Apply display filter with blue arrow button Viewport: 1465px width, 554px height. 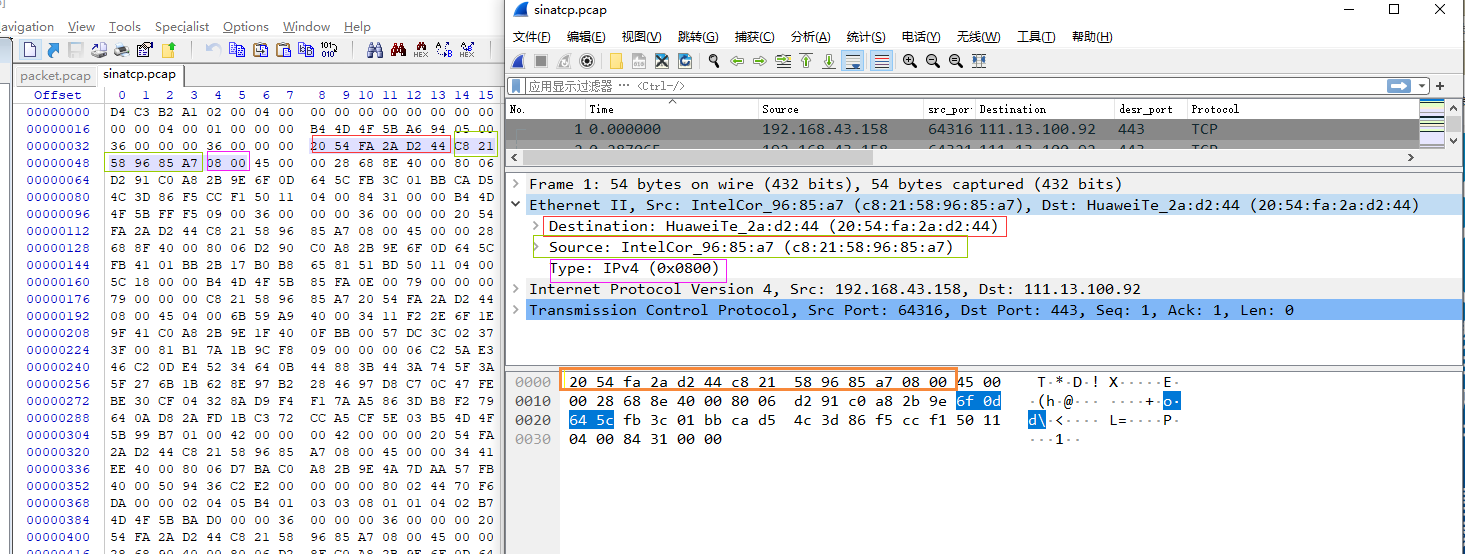click(1399, 86)
